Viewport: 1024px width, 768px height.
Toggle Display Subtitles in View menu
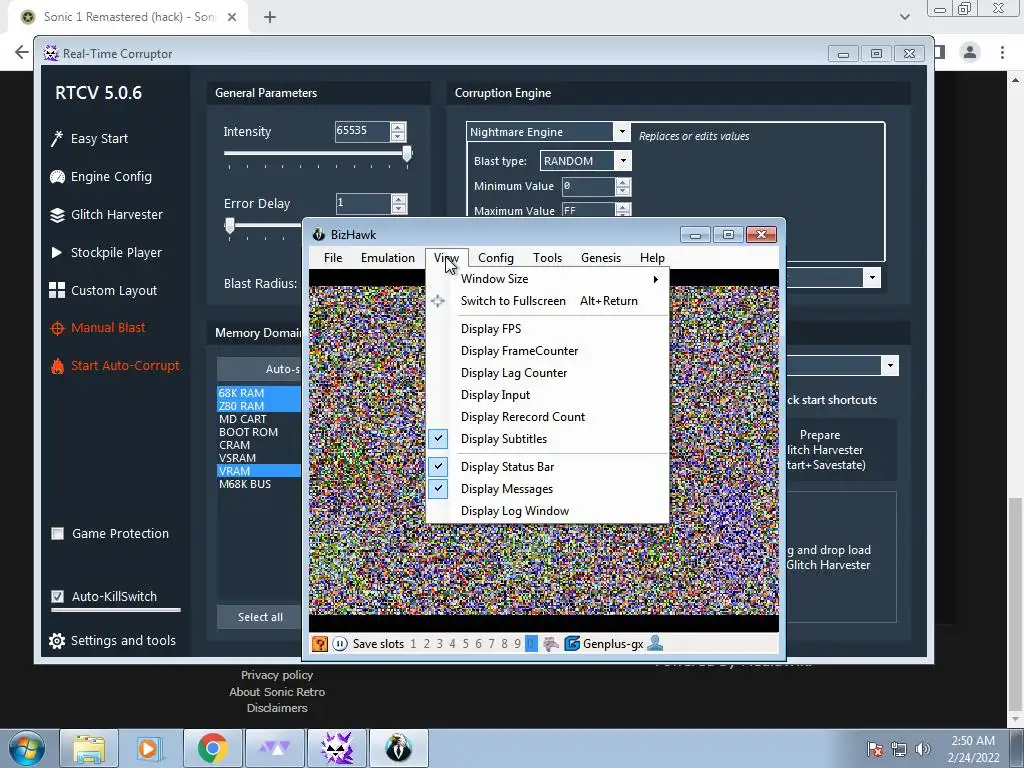[549, 439]
